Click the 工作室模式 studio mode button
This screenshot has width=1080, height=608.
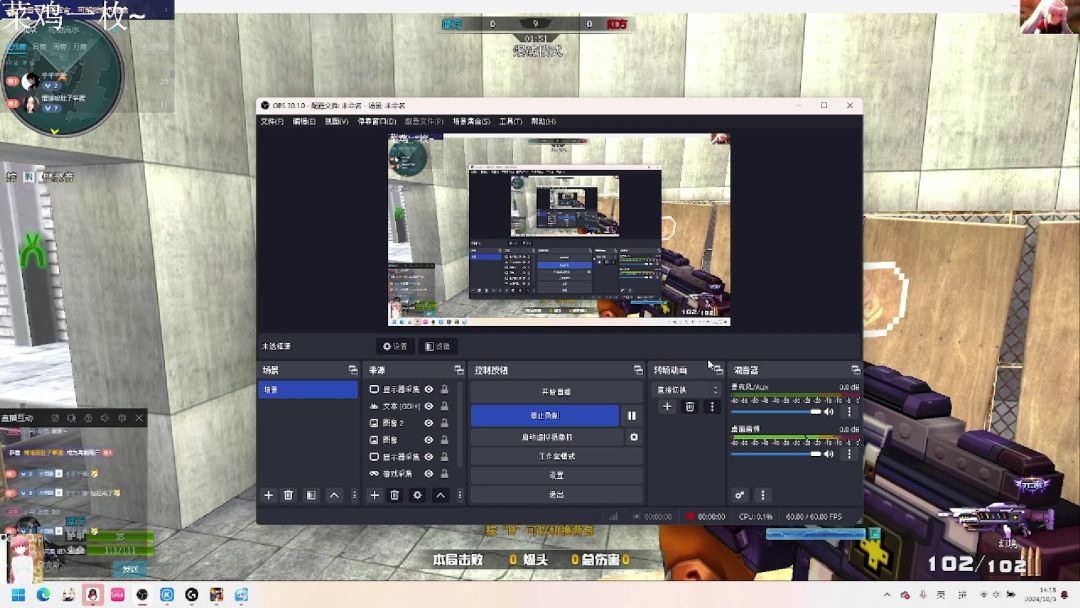[x=556, y=456]
